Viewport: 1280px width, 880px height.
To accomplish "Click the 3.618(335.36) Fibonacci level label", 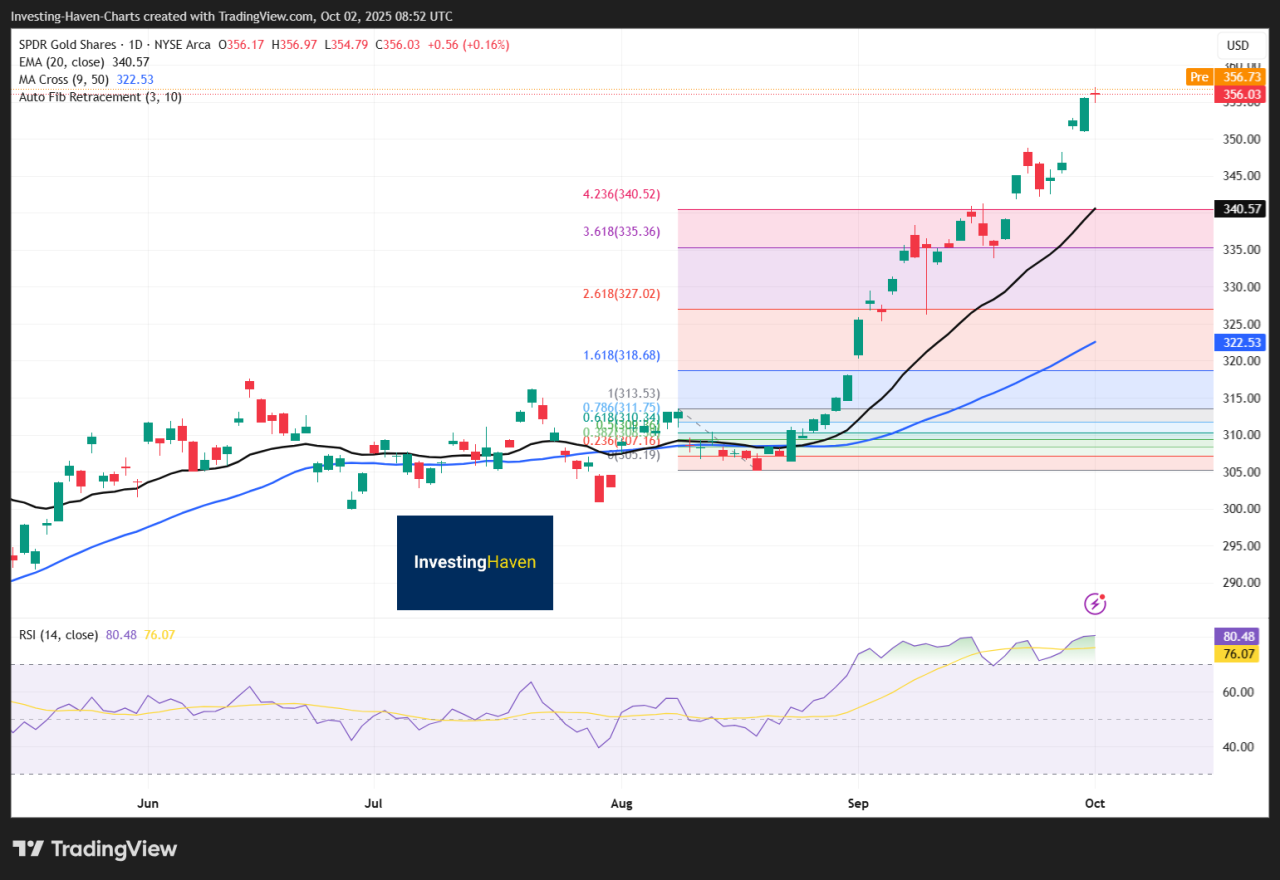I will (620, 232).
